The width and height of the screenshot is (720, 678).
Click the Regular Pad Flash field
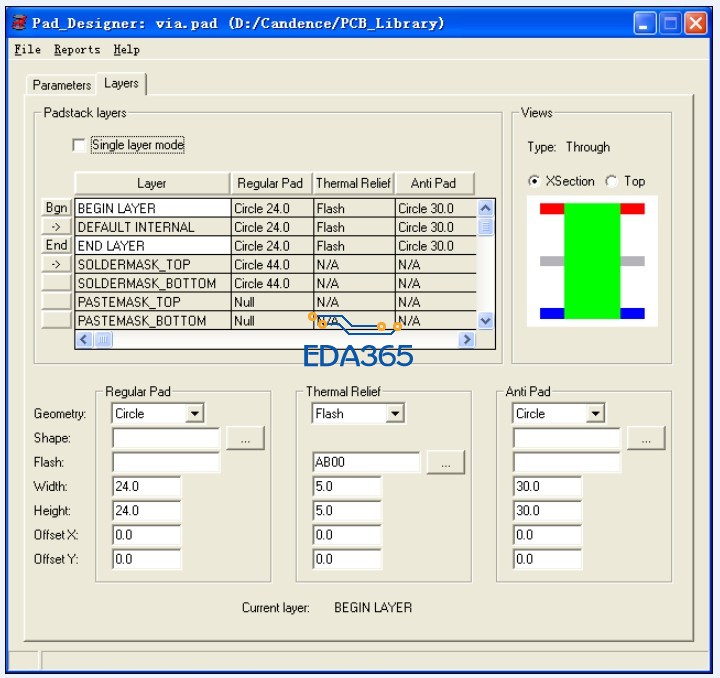(166, 462)
